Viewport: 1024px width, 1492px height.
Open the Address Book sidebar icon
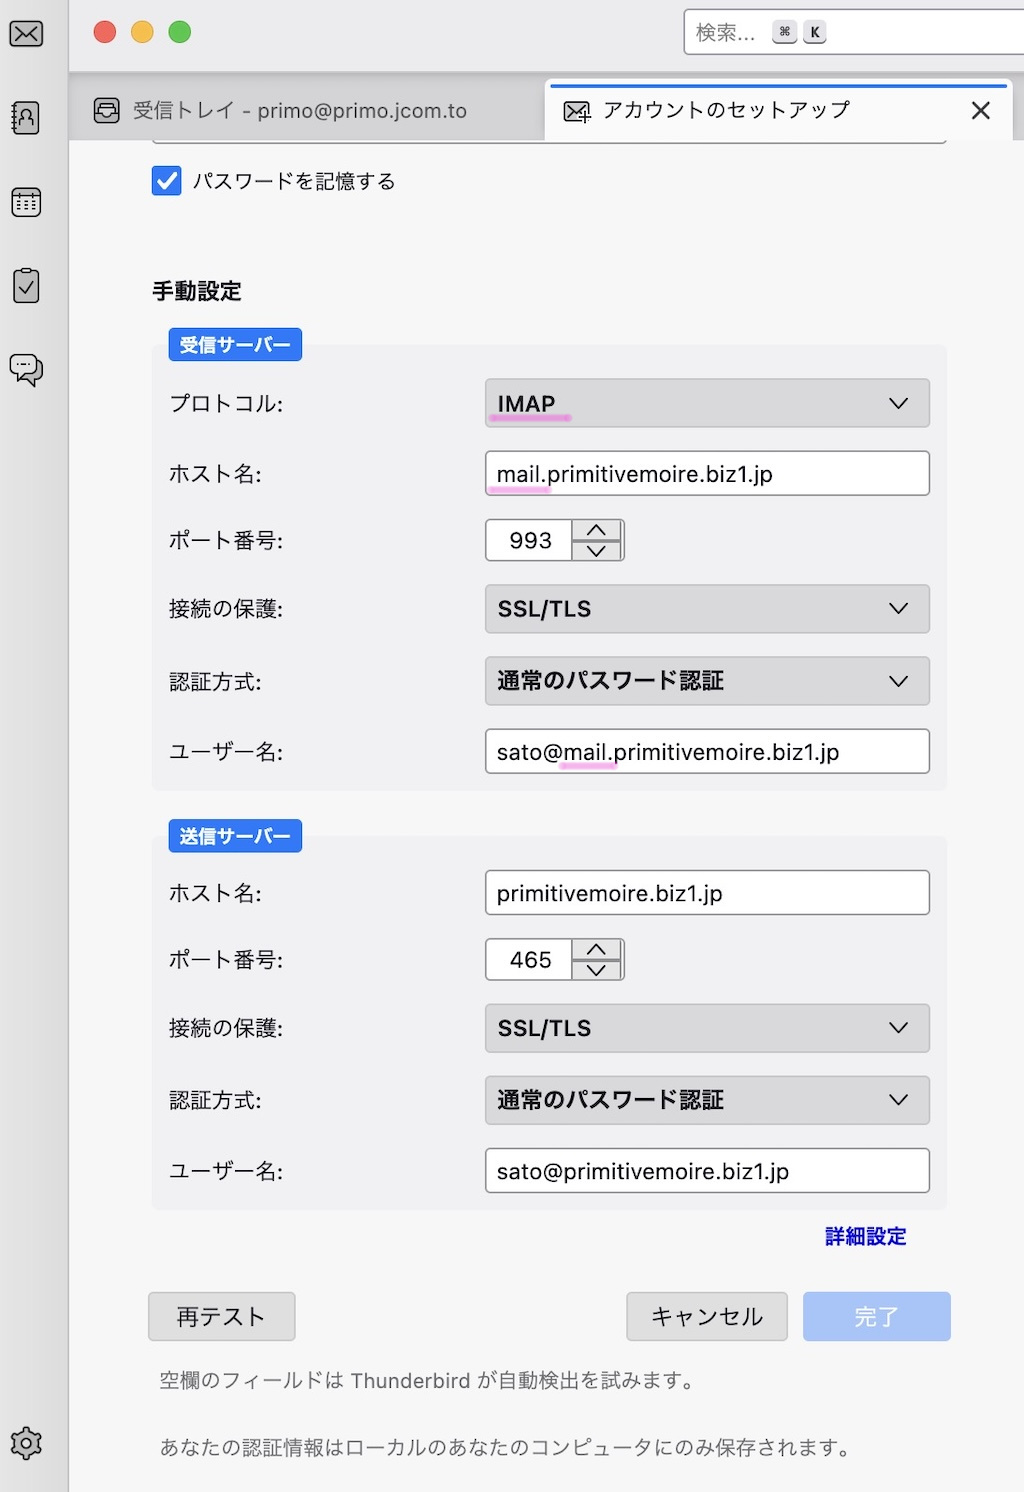coord(26,118)
